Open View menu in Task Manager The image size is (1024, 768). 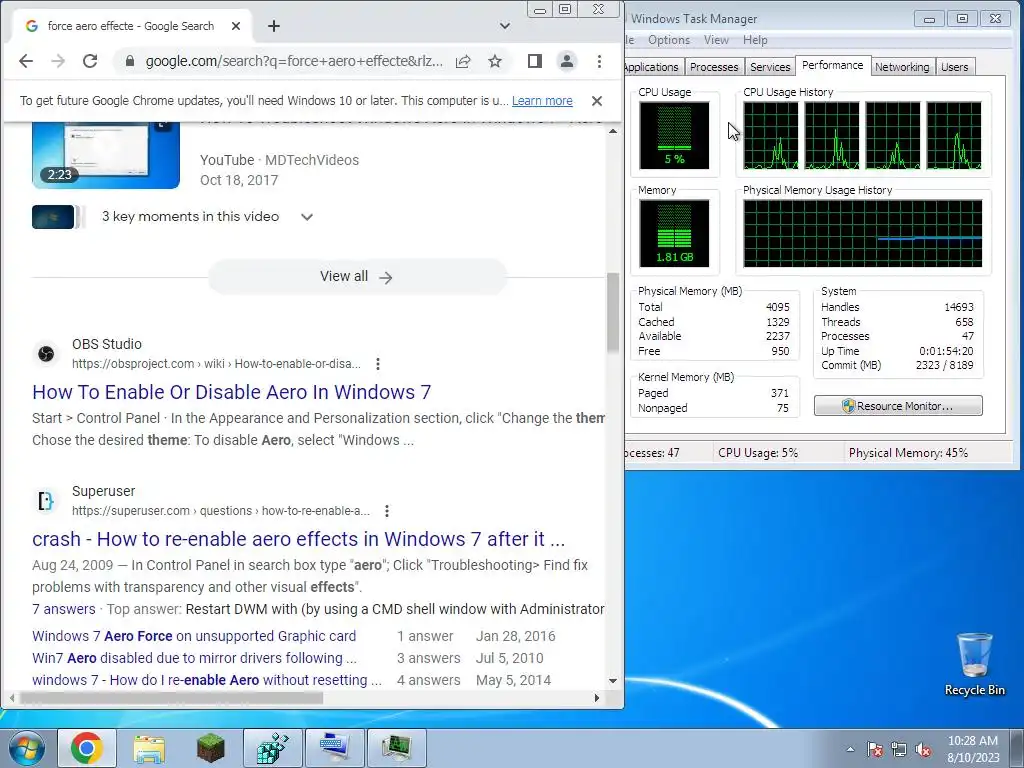click(x=716, y=40)
